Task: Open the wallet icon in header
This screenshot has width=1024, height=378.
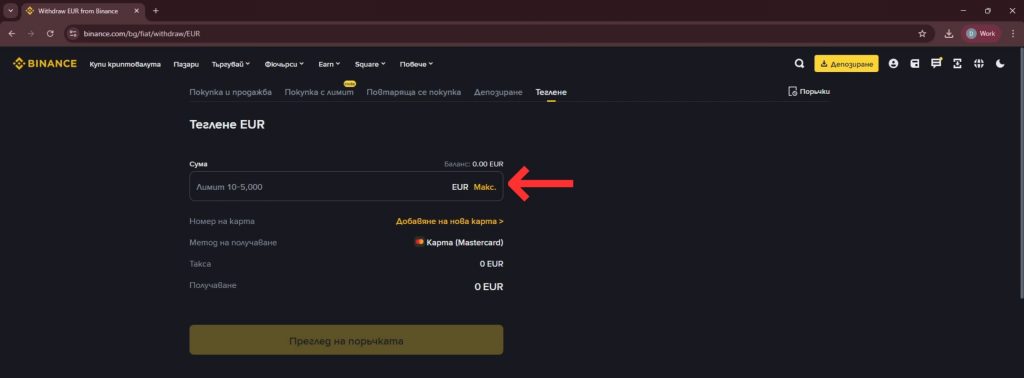Action: 915,64
